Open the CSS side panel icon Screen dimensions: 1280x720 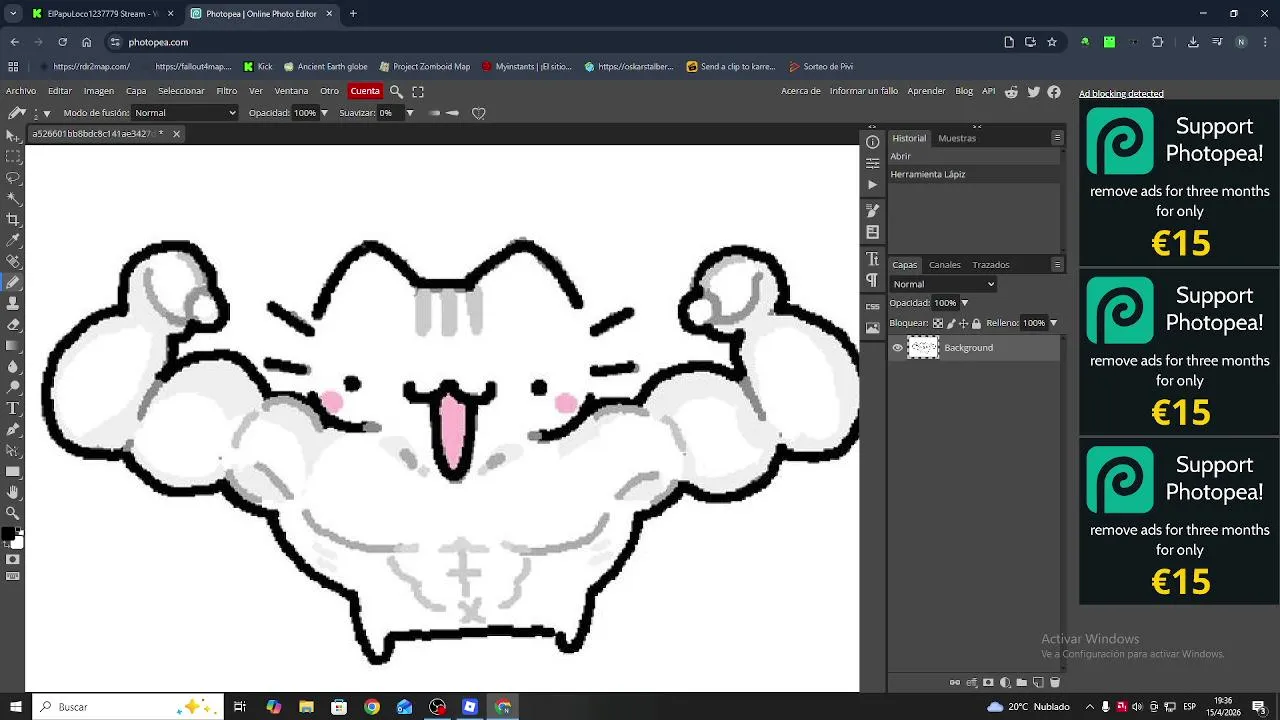873,307
